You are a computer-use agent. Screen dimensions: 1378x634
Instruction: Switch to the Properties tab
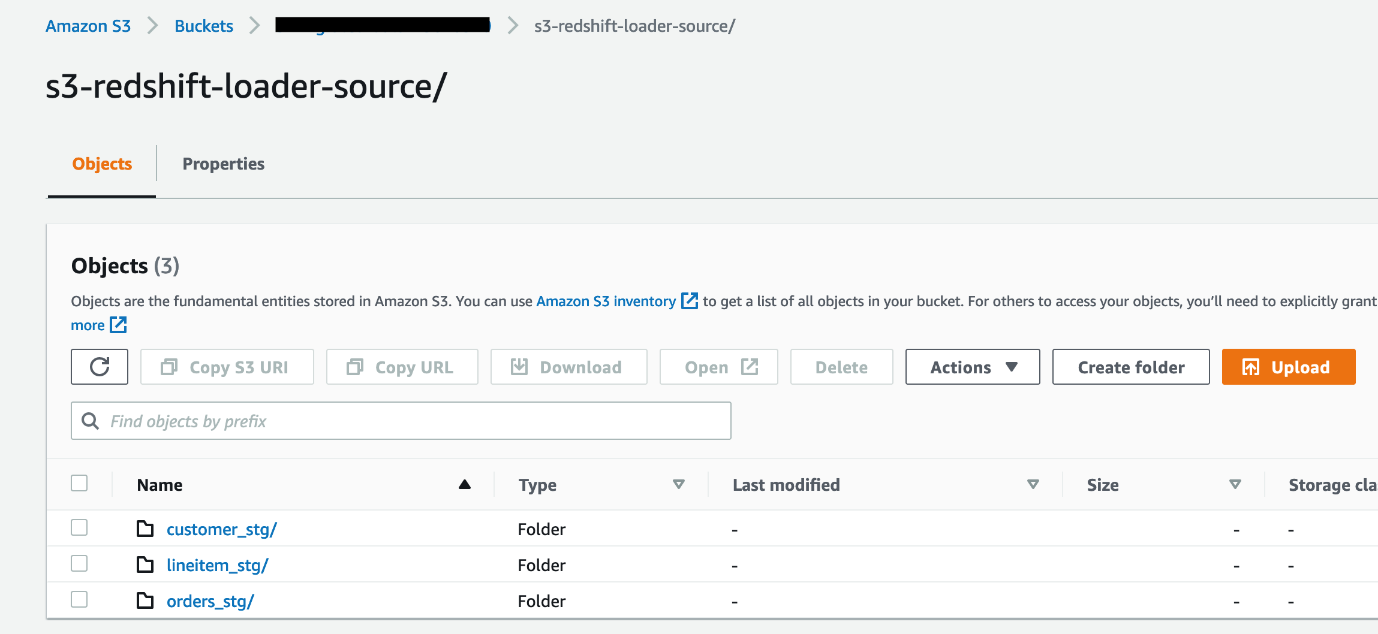click(x=223, y=164)
